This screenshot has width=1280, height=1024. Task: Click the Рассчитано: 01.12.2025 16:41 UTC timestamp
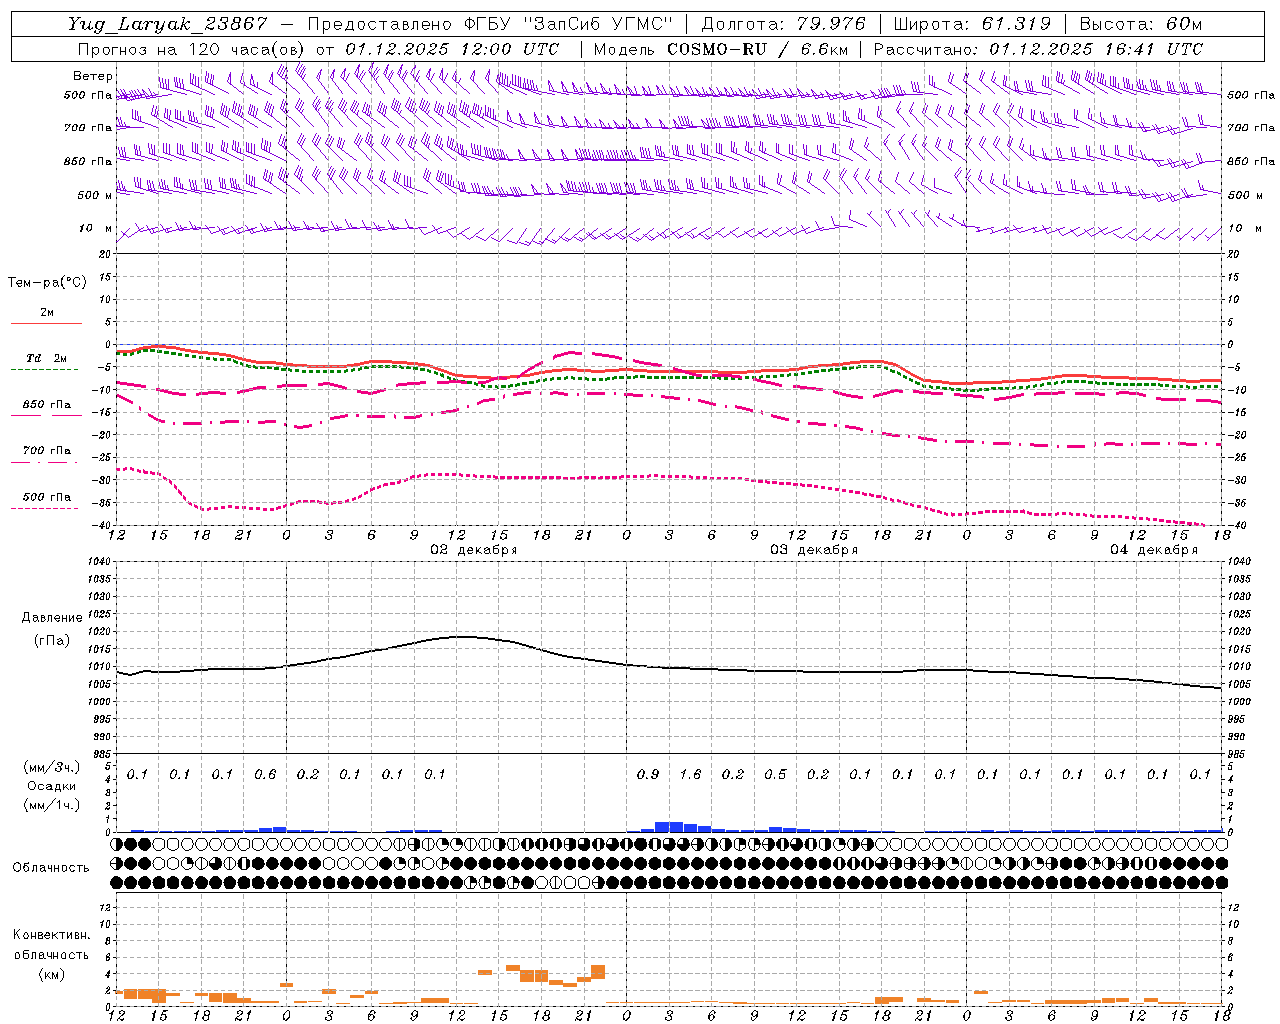[x=1038, y=49]
